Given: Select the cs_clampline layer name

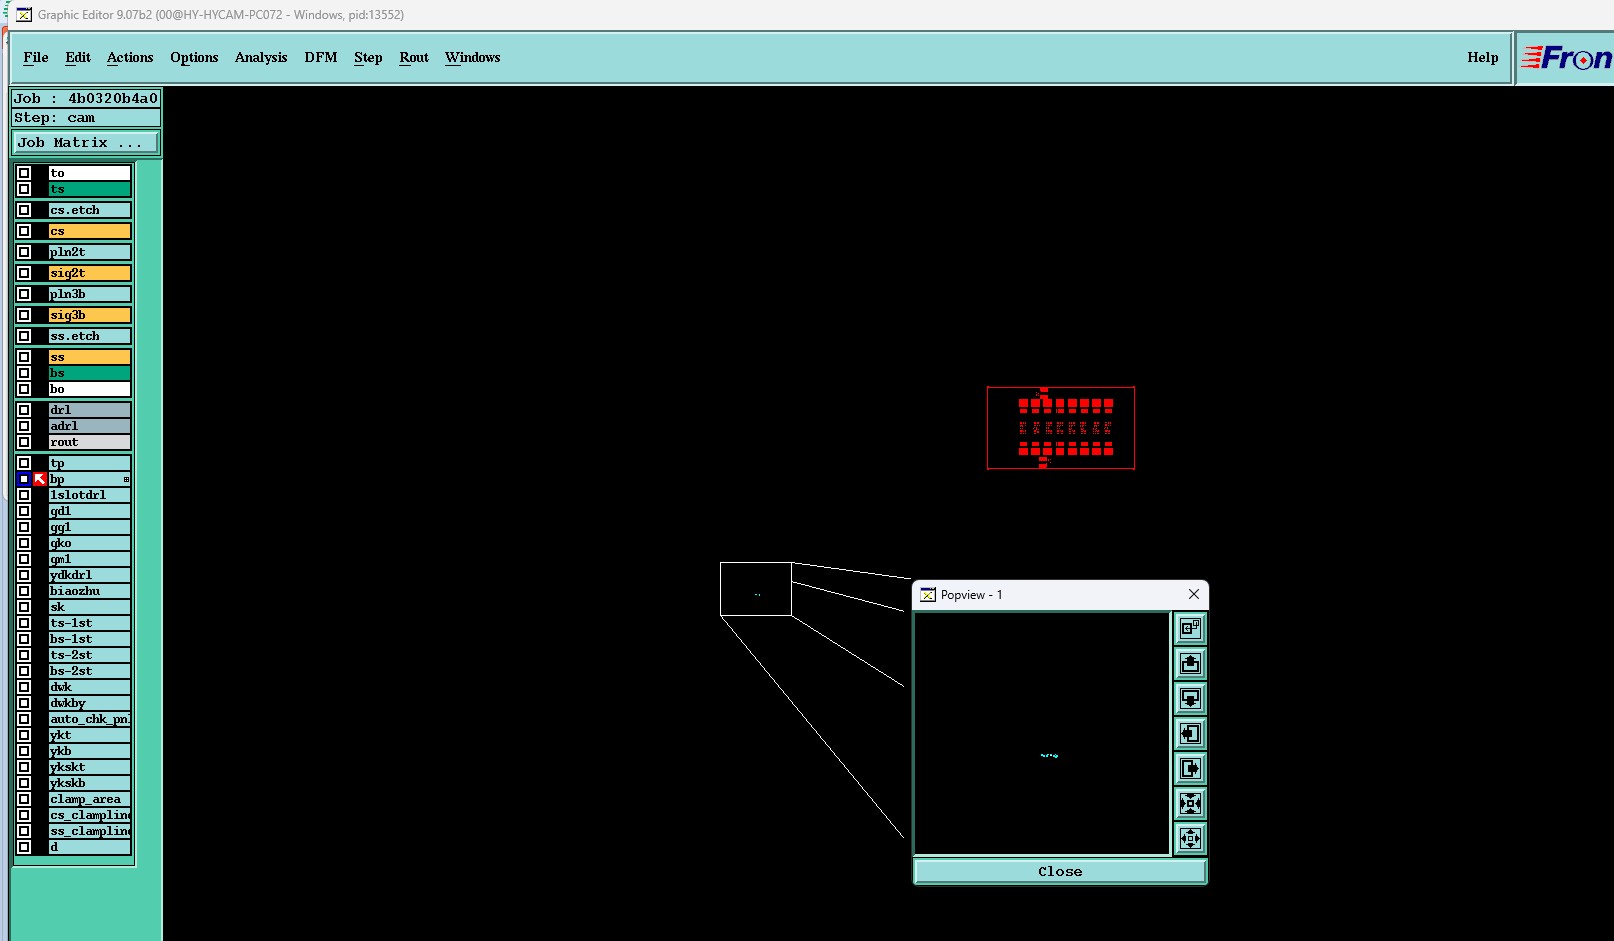Looking at the screenshot, I should 90,815.
